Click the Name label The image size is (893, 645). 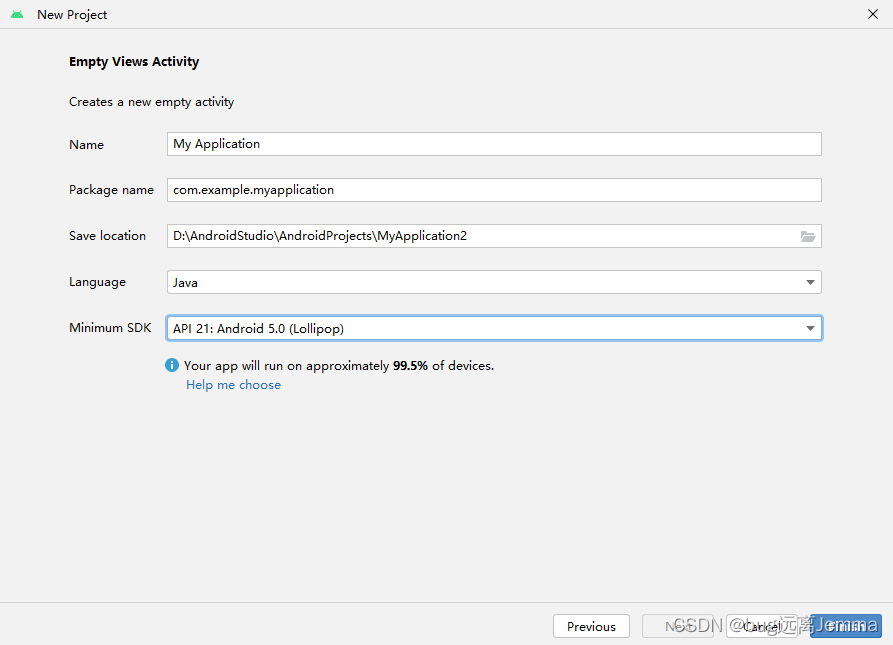pyautogui.click(x=86, y=145)
